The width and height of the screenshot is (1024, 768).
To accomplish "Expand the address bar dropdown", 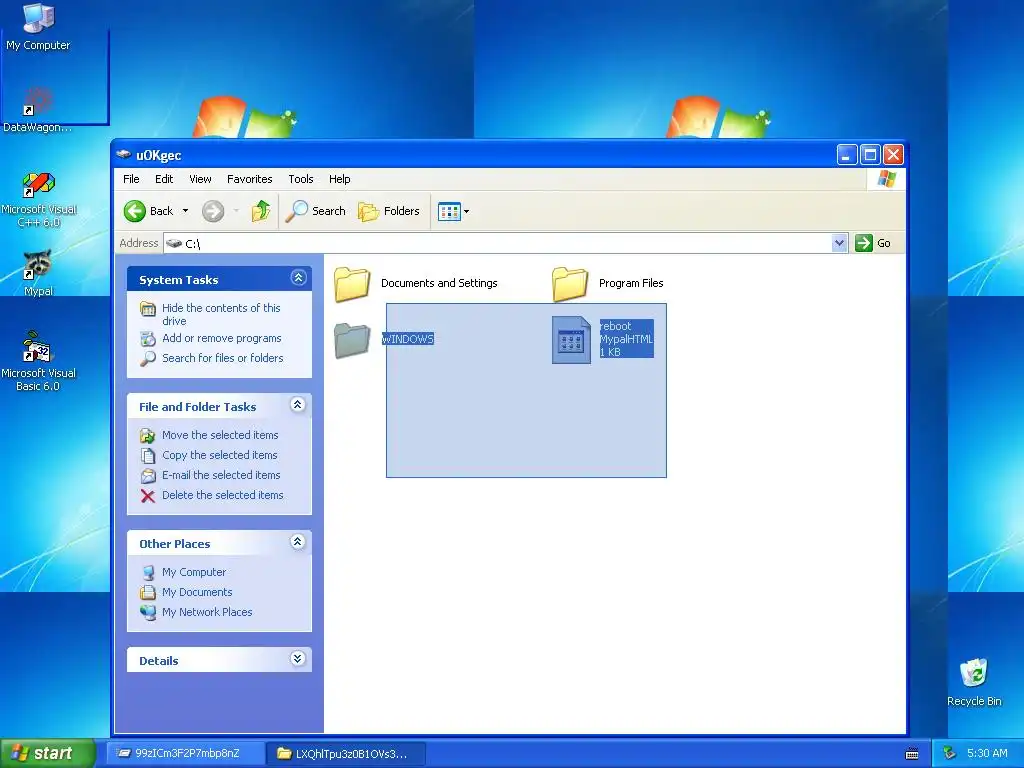I will (839, 243).
